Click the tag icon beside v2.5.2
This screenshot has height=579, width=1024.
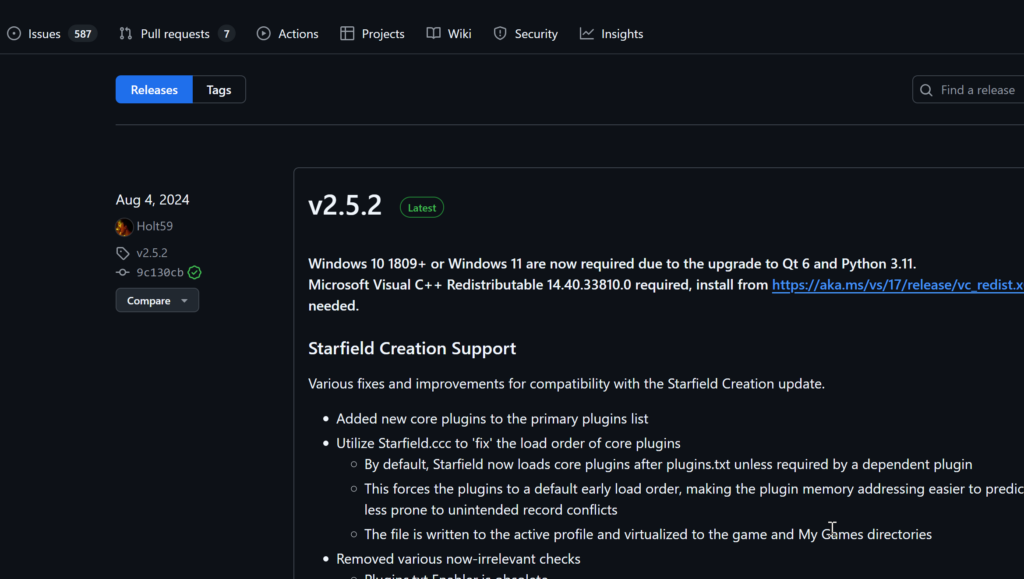point(123,253)
